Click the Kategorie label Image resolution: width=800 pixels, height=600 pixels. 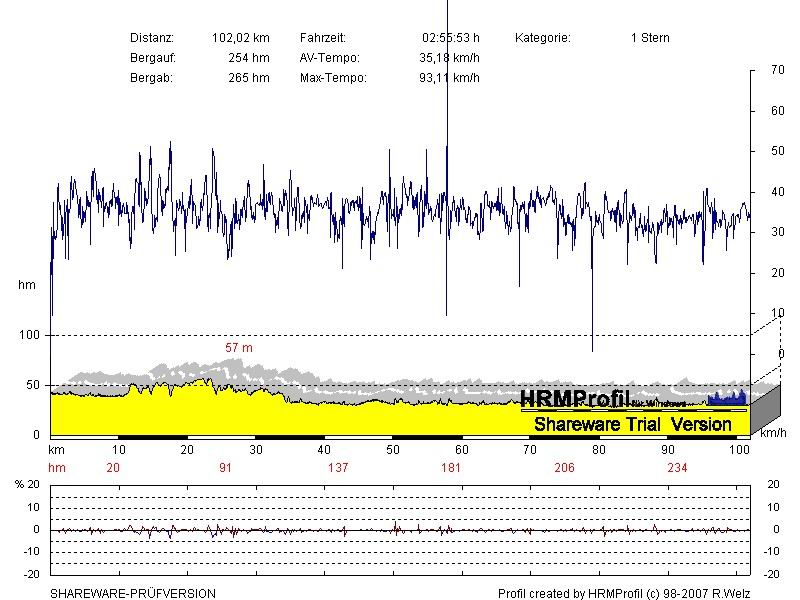[x=542, y=38]
